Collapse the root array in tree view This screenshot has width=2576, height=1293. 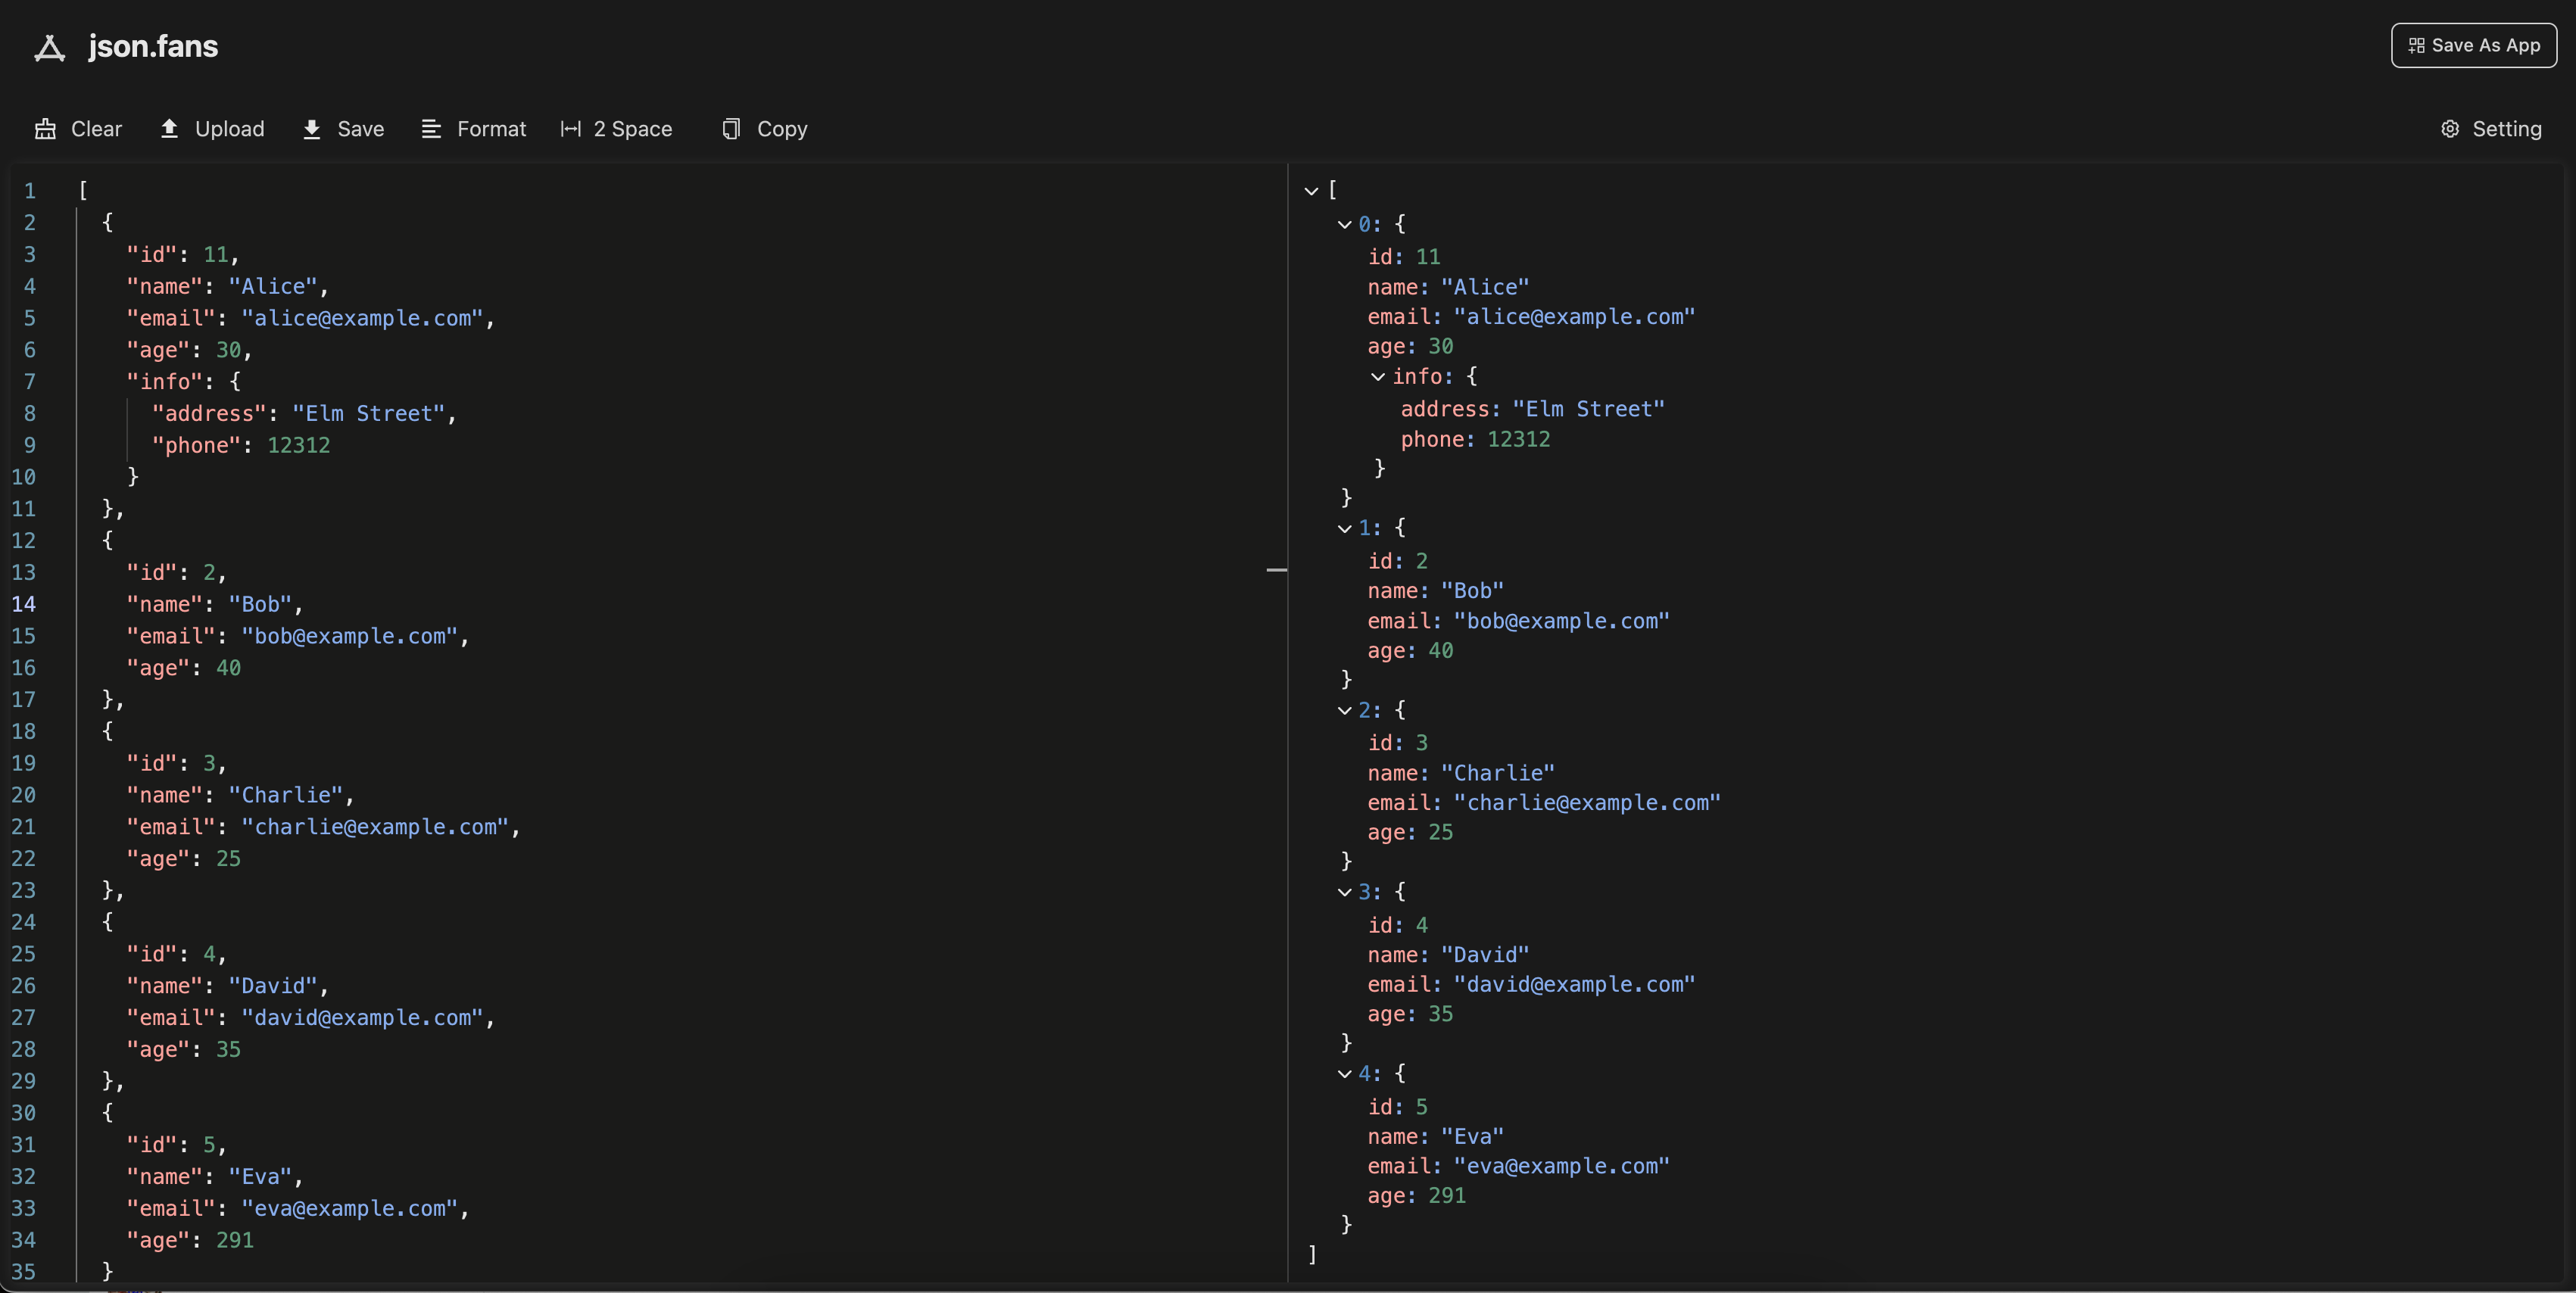click(x=1311, y=191)
